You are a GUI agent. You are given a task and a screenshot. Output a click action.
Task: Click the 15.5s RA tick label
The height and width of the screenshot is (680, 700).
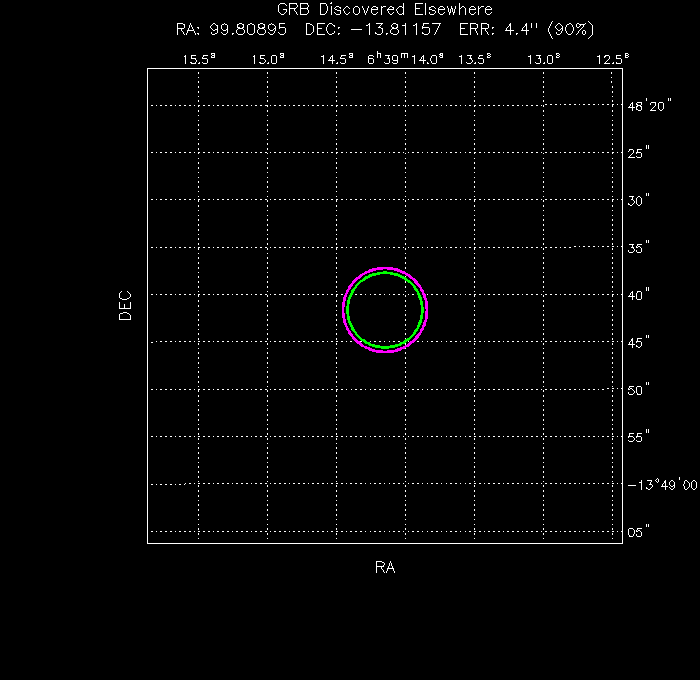click(x=199, y=59)
